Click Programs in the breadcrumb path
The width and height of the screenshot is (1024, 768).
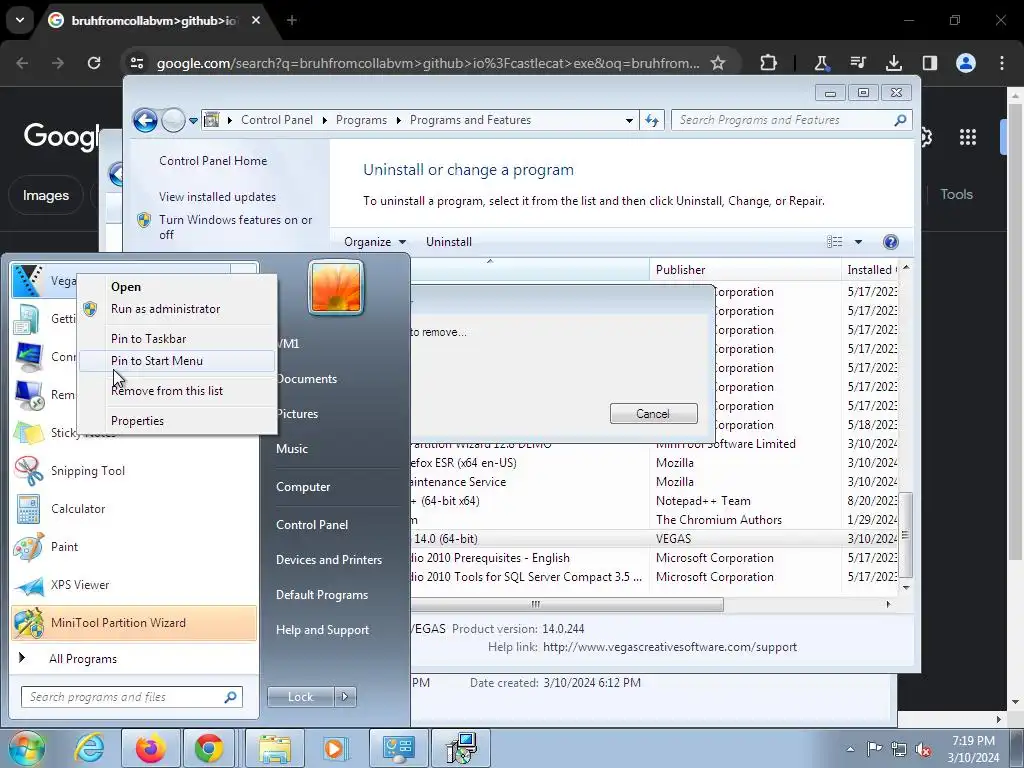[361, 120]
